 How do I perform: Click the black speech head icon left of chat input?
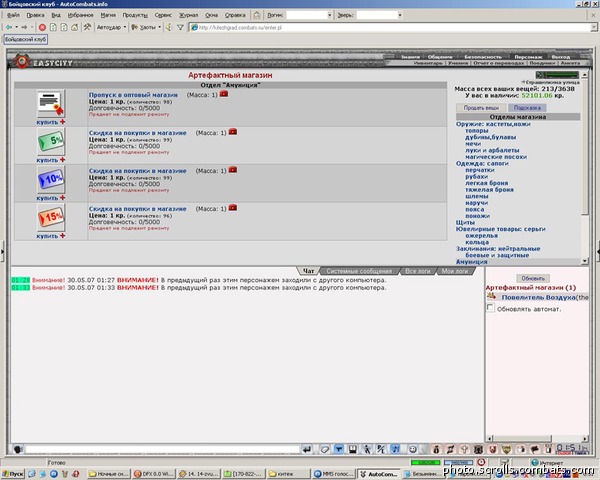click(x=18, y=449)
